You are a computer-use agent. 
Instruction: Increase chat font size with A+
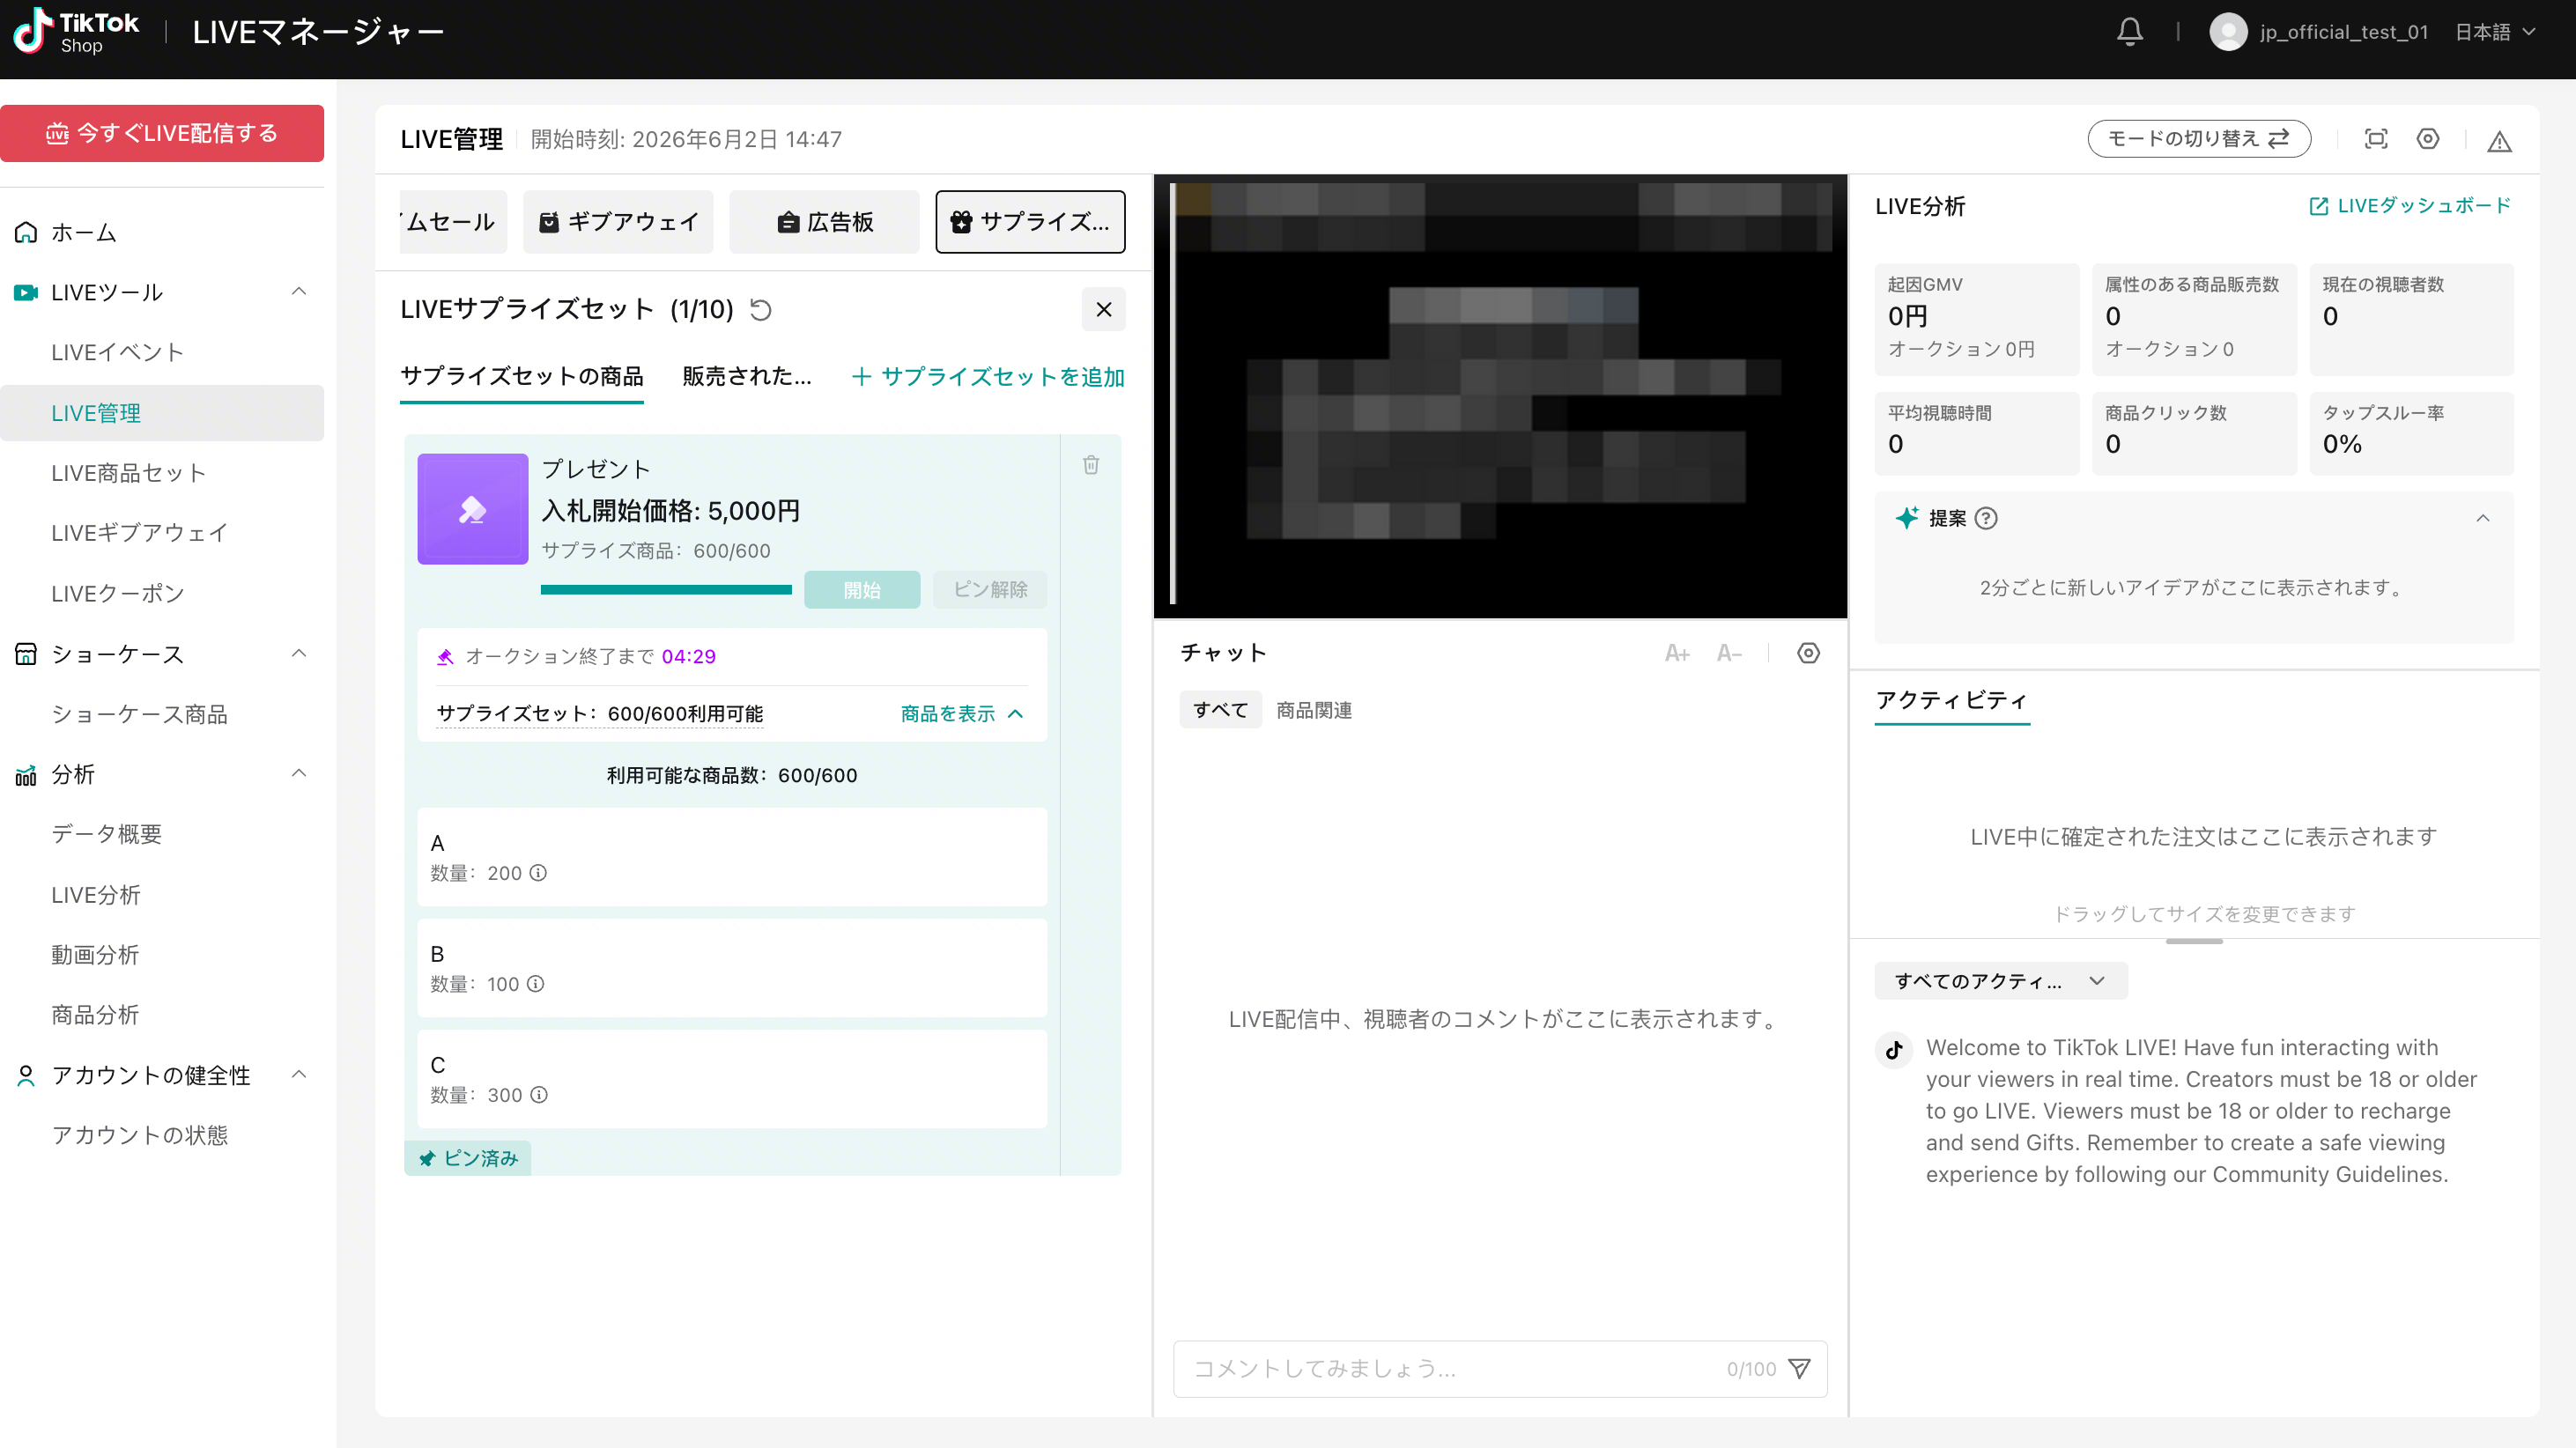tap(1677, 654)
